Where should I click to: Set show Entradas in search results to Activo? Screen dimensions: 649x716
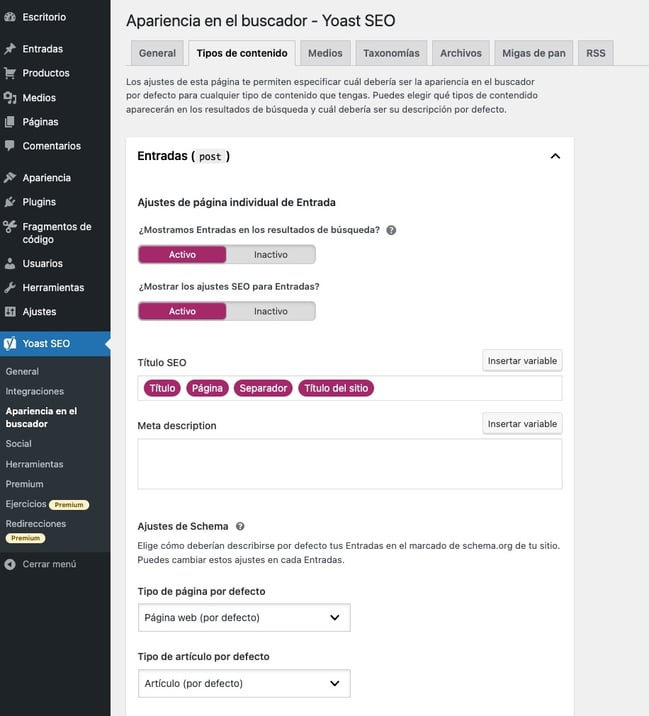(x=182, y=254)
